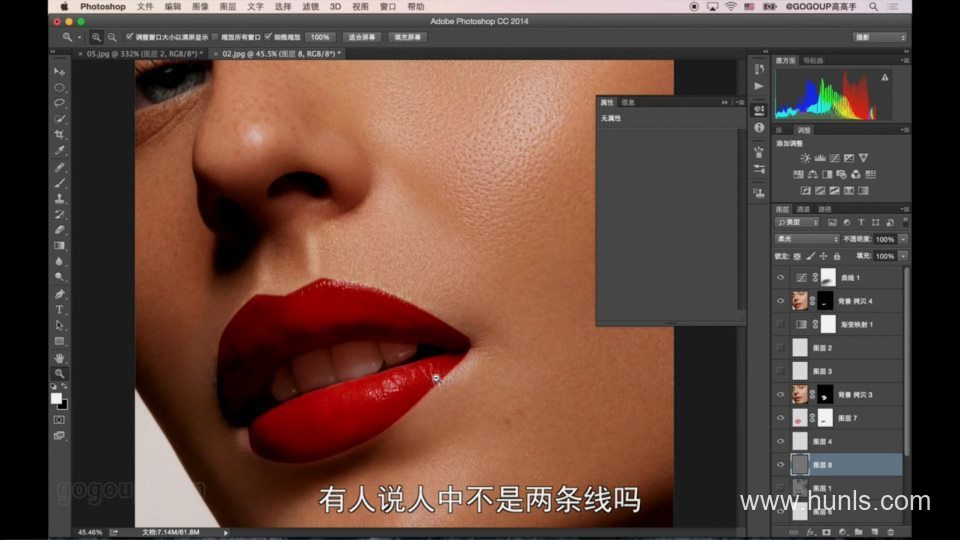Click the 适合屏幕 fit screen button
Screen dimensions: 960x540
362,37
